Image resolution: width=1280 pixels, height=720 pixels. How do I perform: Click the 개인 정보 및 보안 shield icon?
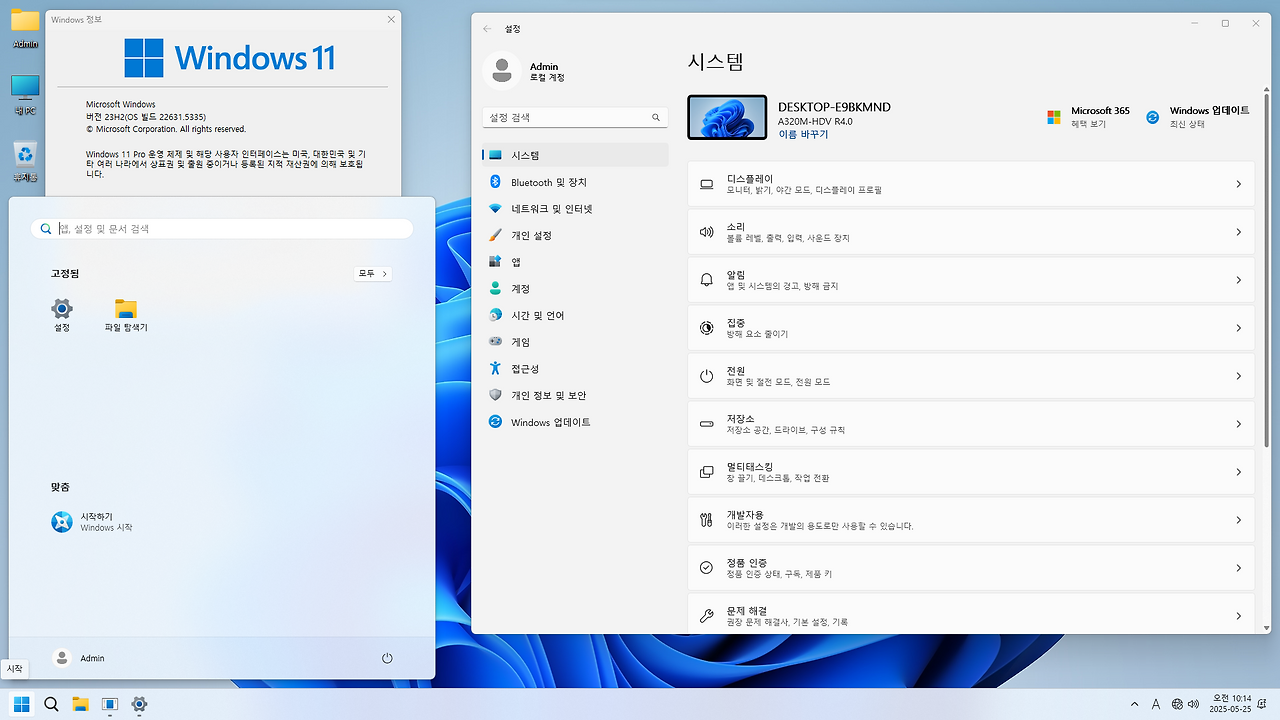click(x=495, y=395)
